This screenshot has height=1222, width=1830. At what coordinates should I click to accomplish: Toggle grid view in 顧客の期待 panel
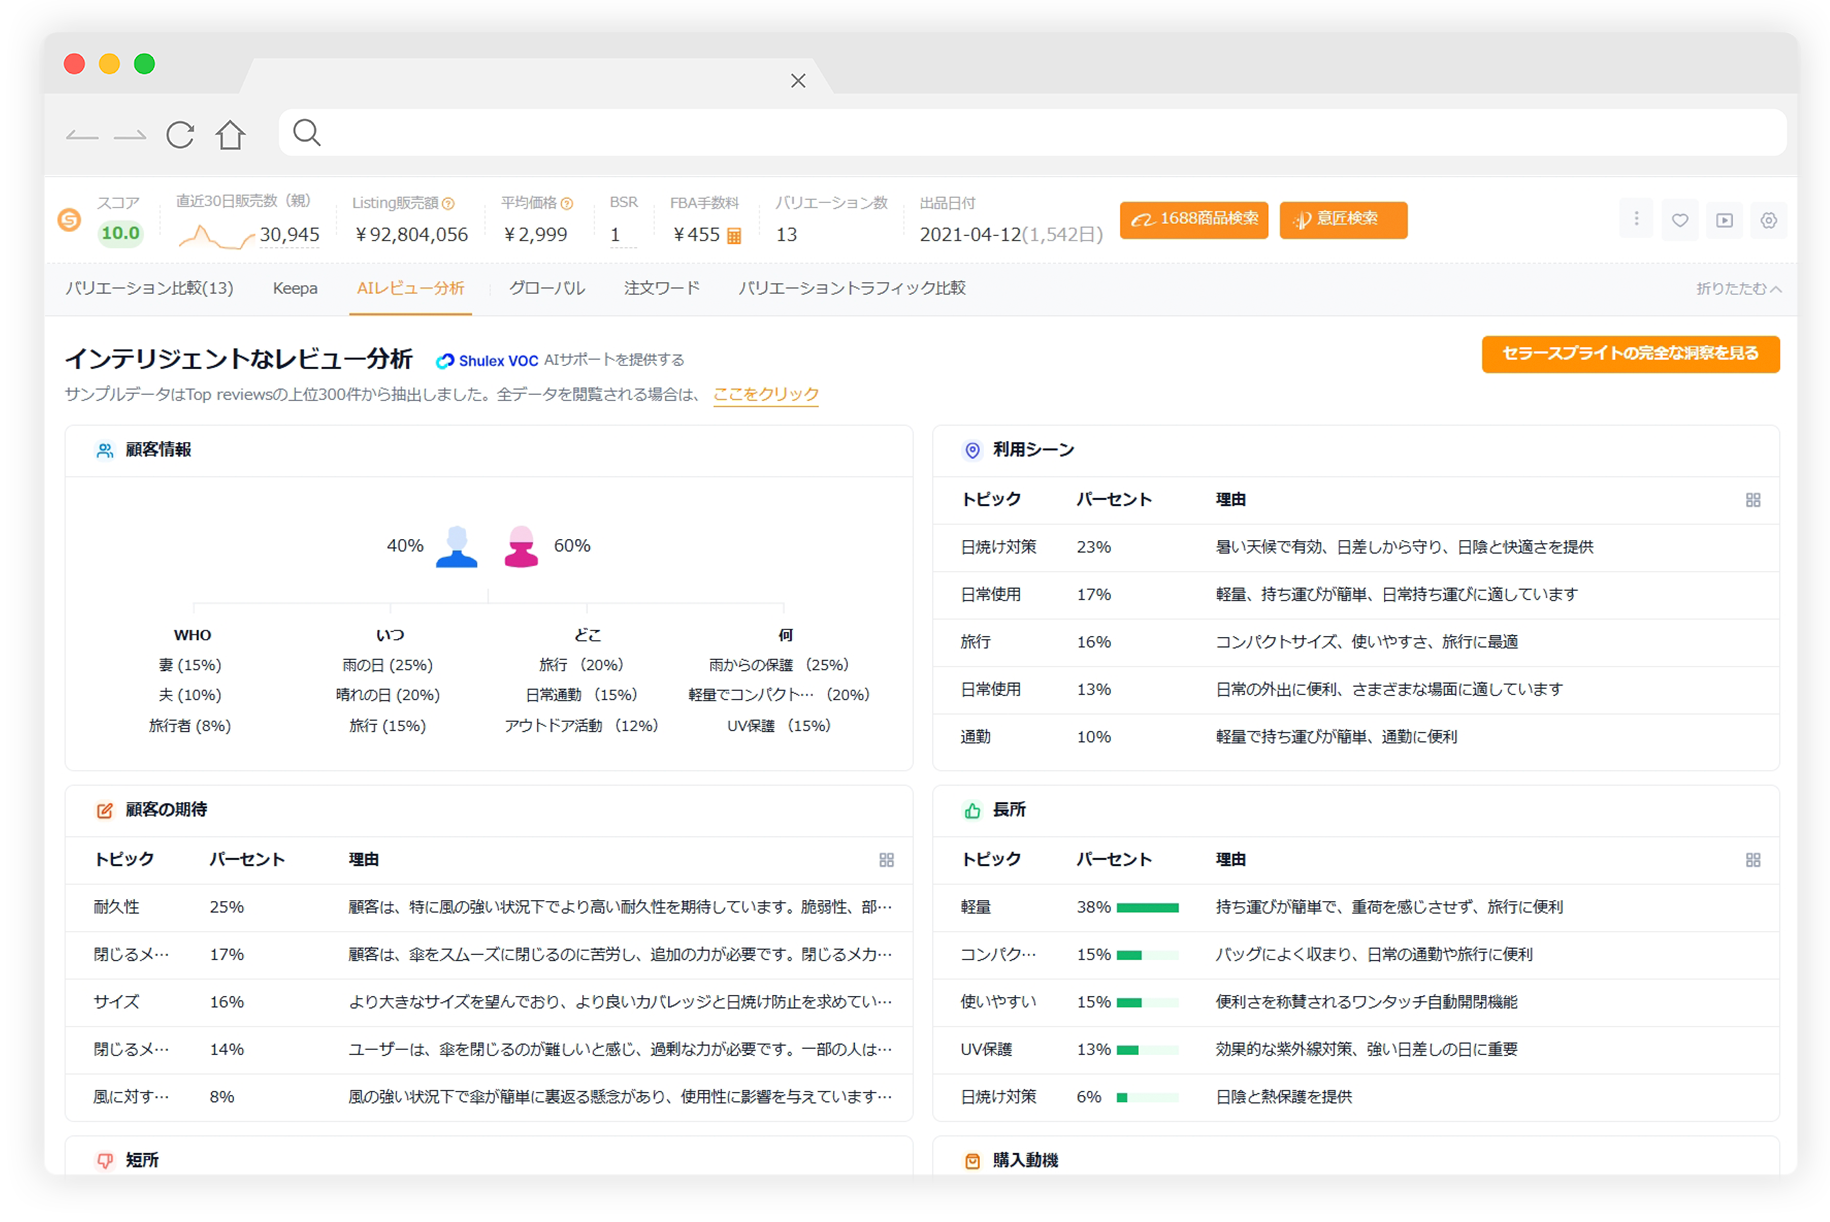[885, 860]
